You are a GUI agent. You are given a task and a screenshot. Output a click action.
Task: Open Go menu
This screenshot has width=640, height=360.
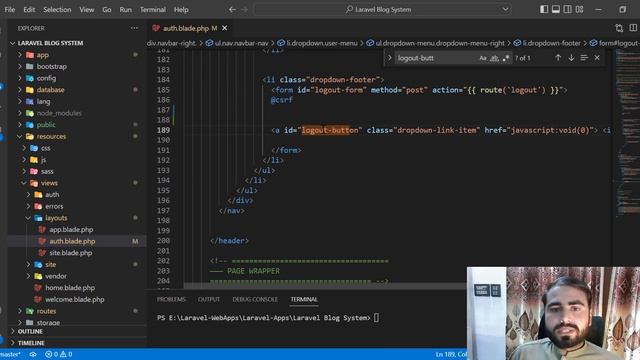pos(107,9)
